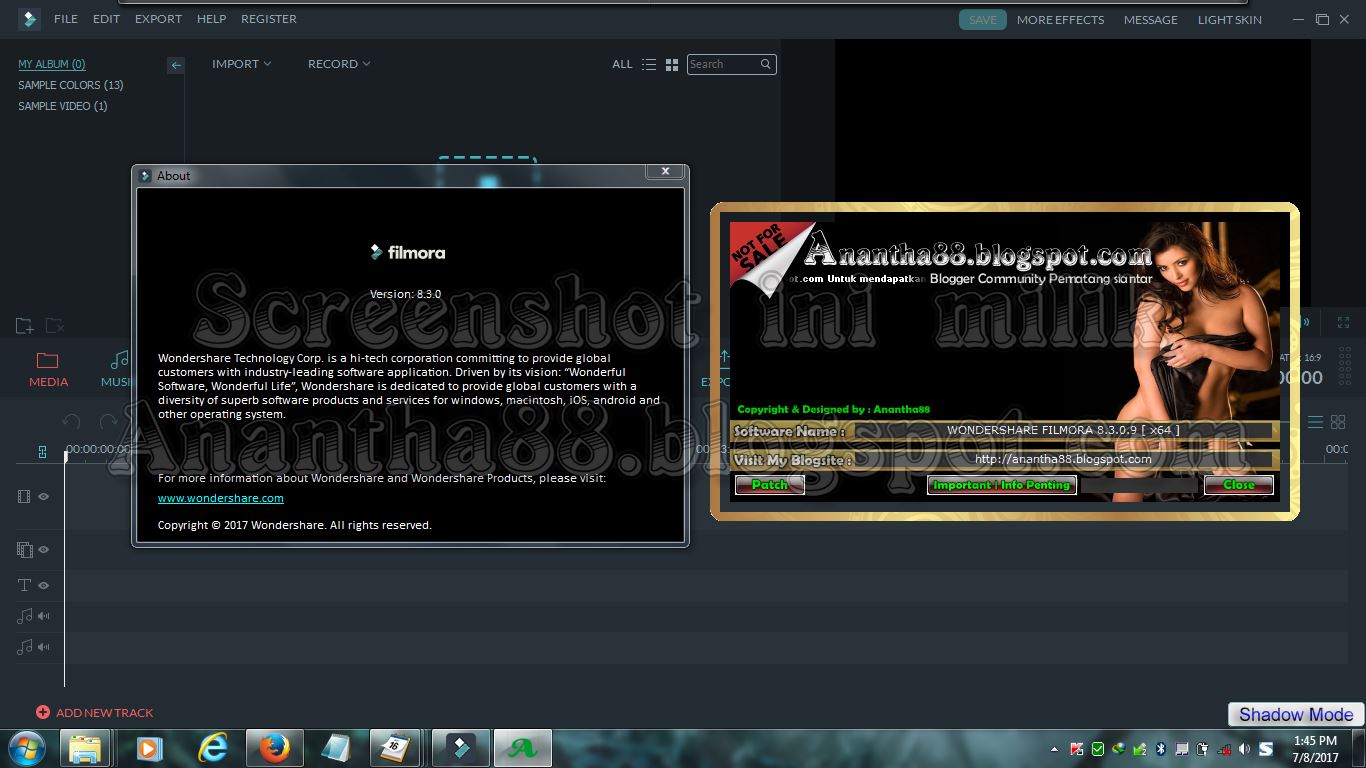Image resolution: width=1366 pixels, height=768 pixels.
Task: Show hidden system tray icons
Action: tap(1054, 749)
